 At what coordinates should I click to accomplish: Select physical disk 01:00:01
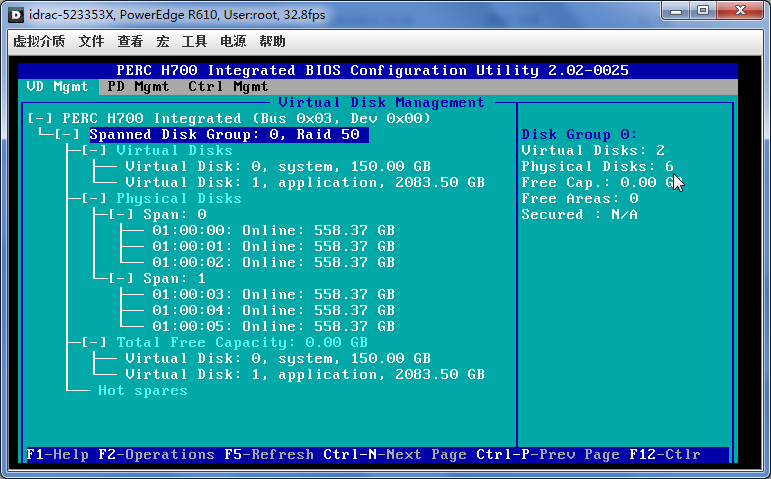(x=273, y=246)
